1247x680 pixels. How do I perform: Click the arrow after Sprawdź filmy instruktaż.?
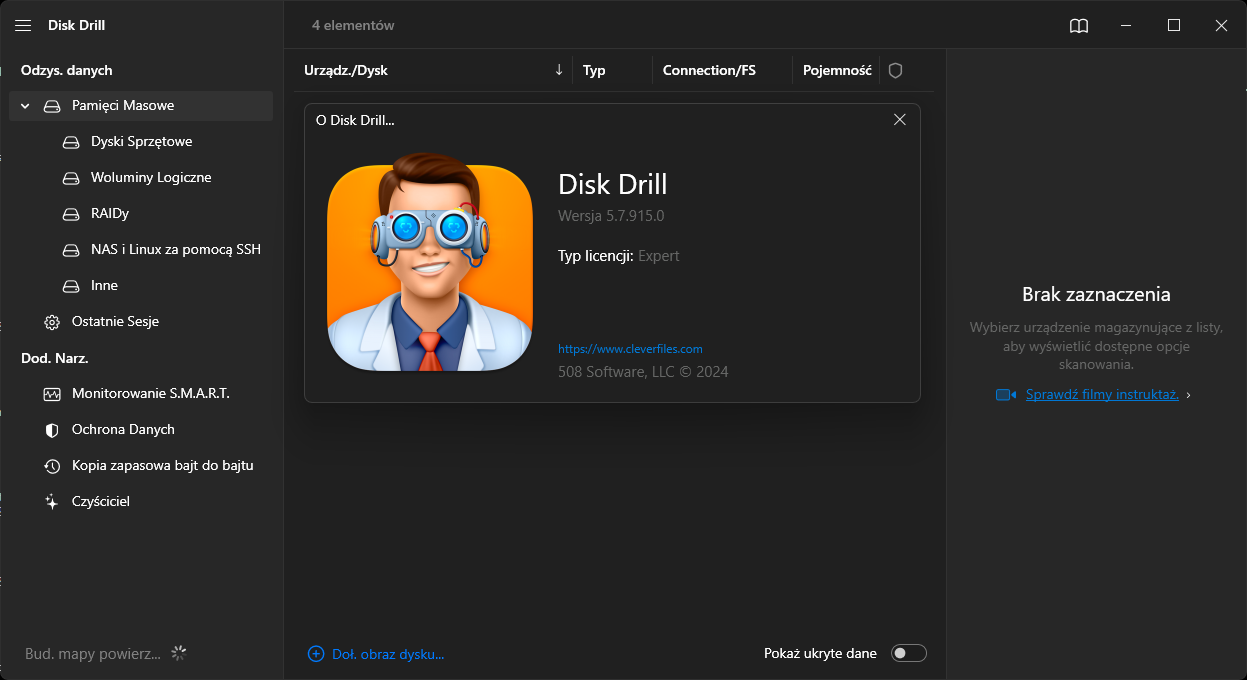tap(1188, 395)
